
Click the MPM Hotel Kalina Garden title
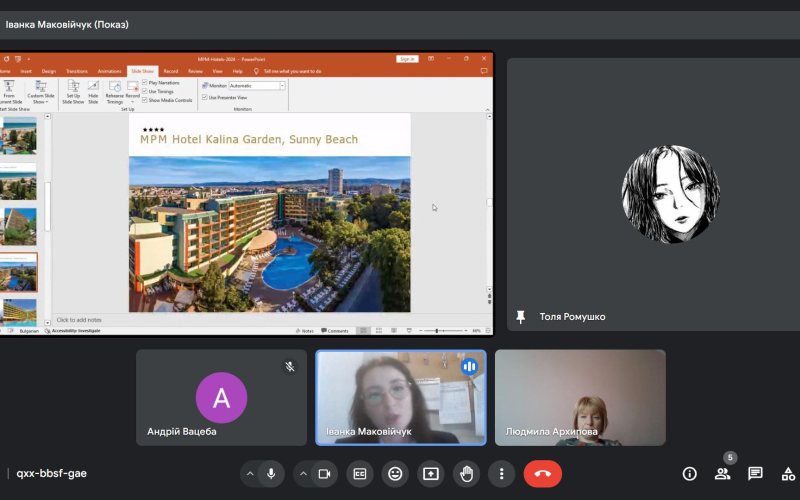tap(249, 139)
